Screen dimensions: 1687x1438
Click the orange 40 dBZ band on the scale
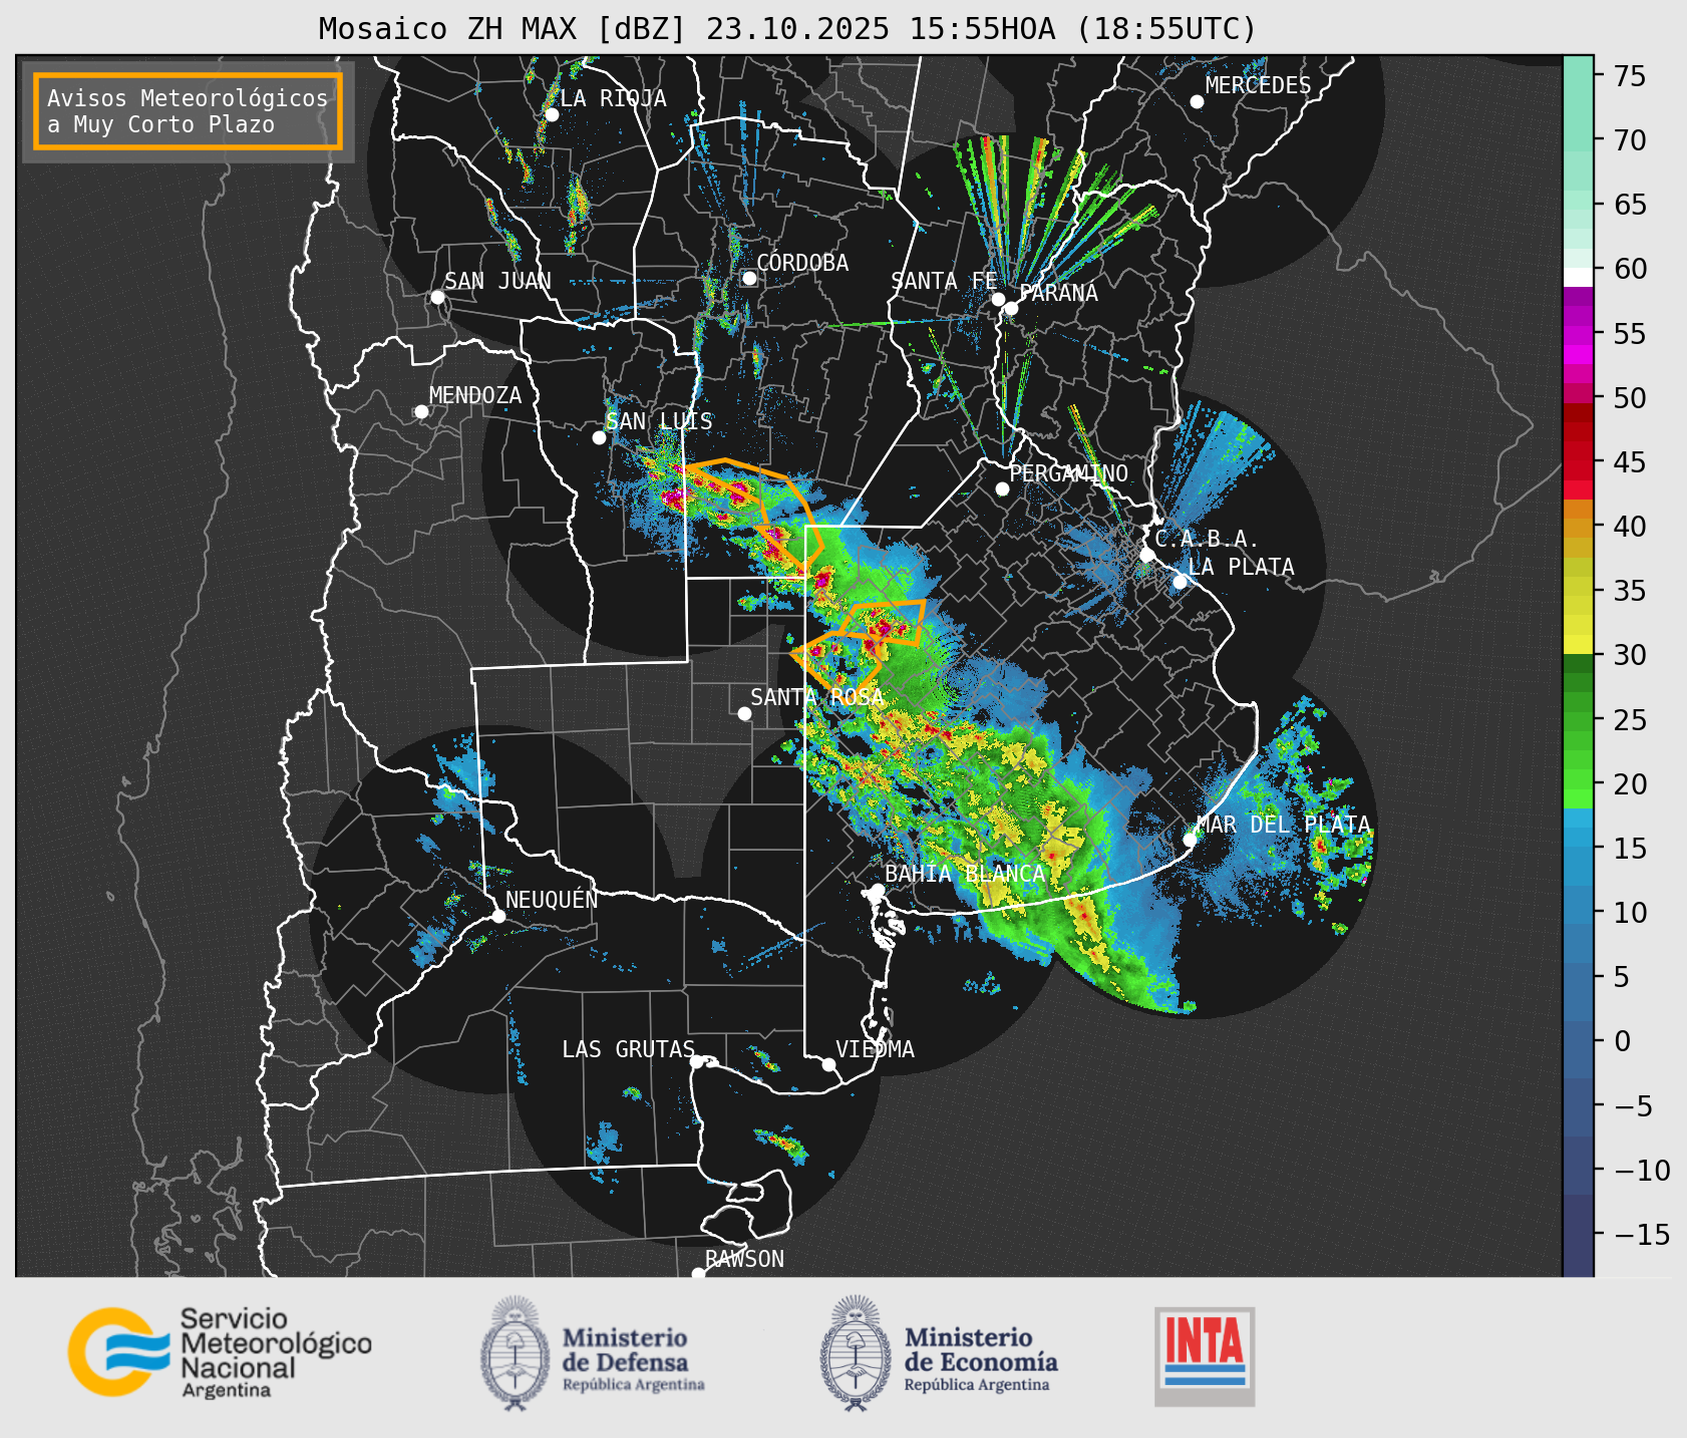point(1578,526)
